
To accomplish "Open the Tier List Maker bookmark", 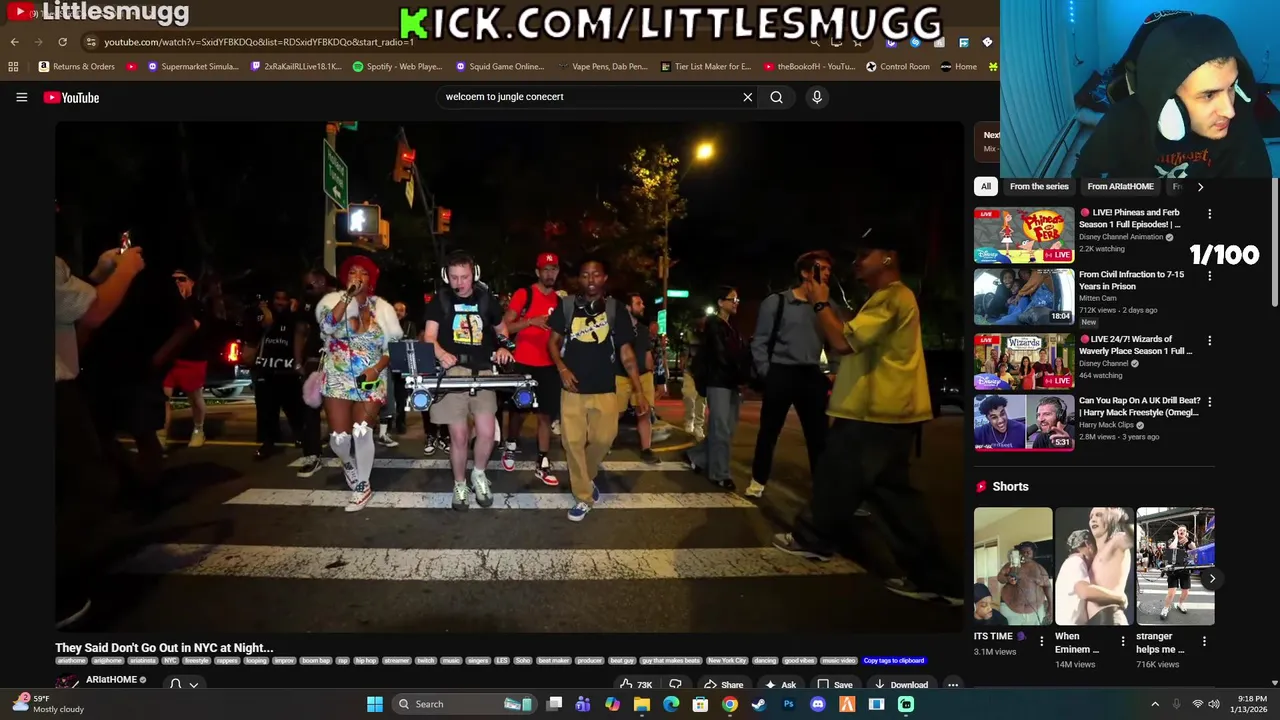I will tap(706, 67).
